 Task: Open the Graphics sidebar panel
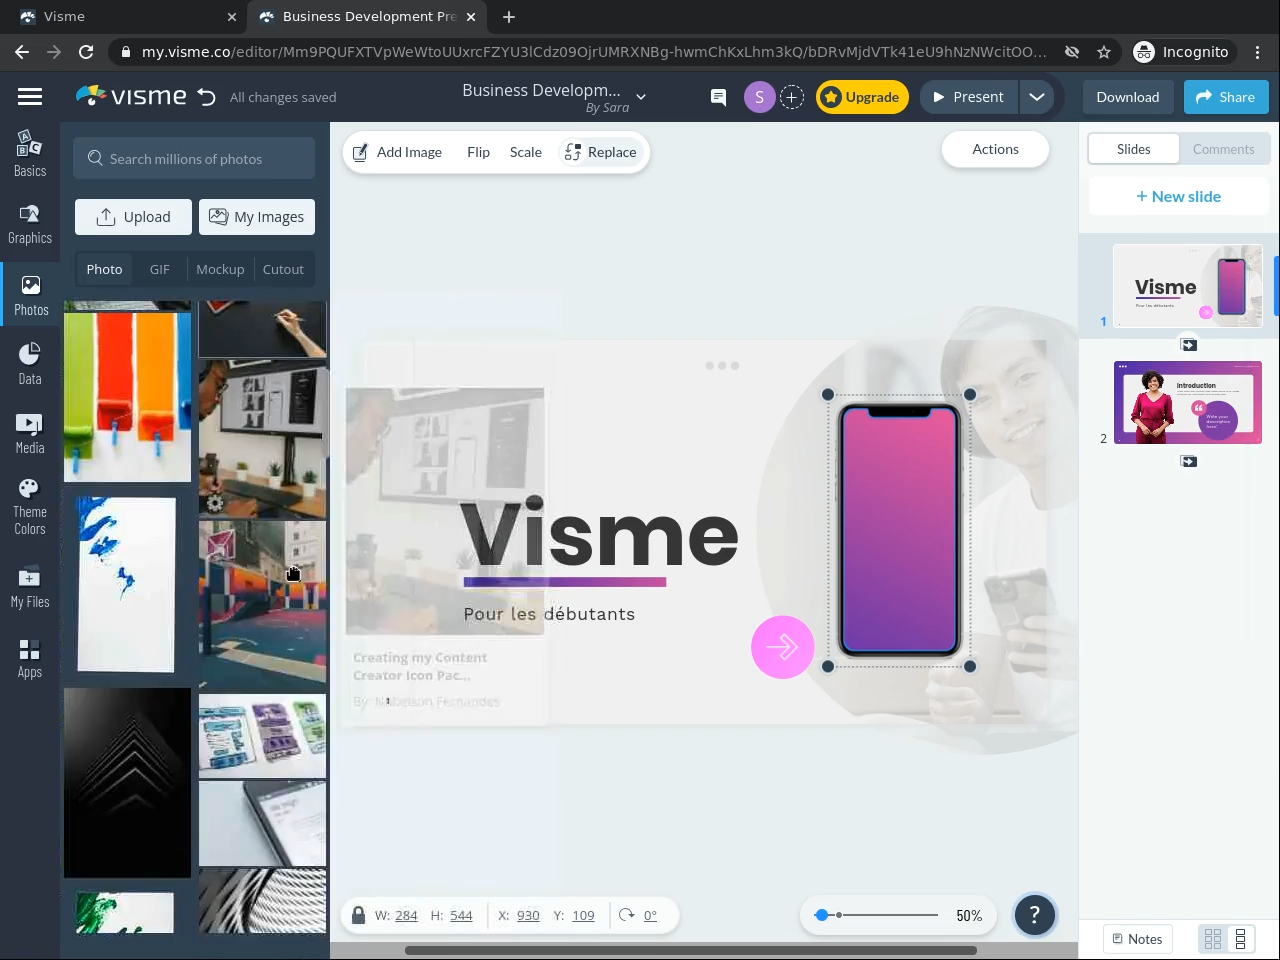click(x=30, y=224)
